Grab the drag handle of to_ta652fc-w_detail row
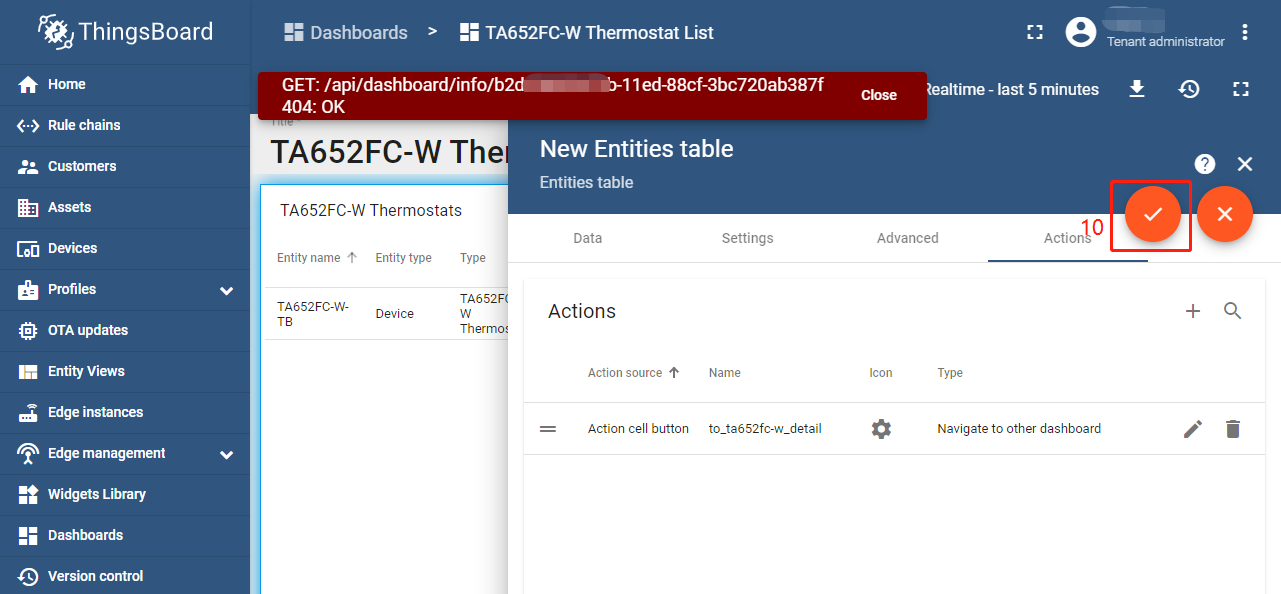Screen dimensions: 1281x594 click(548, 429)
